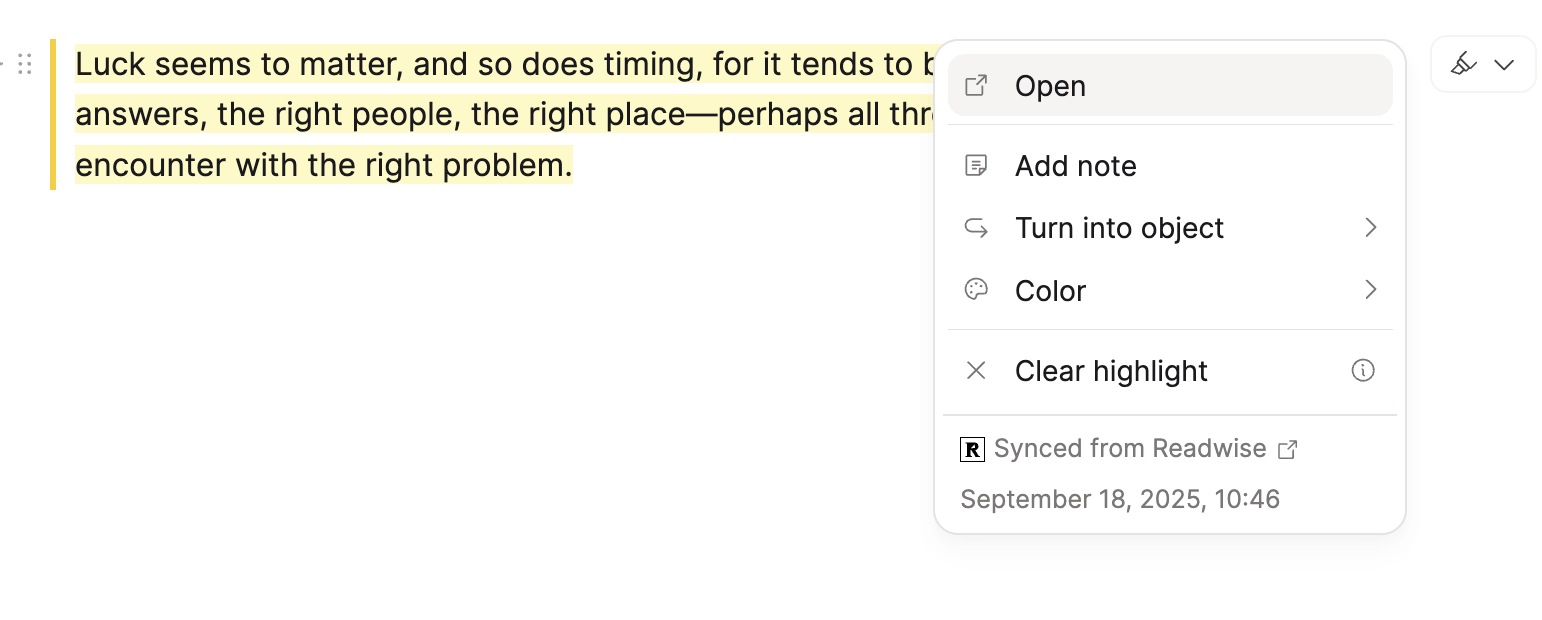Click the external-link icon after Synced from Readwise
This screenshot has width=1542, height=620.
coord(1288,449)
